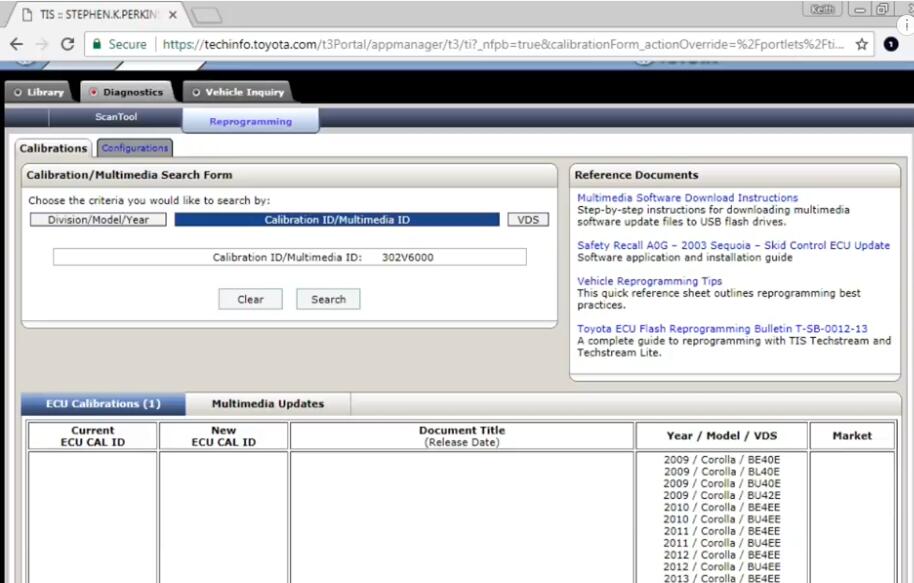Click the 2012 / Corolla / BU4EE row
914x583 pixels.
click(x=722, y=567)
